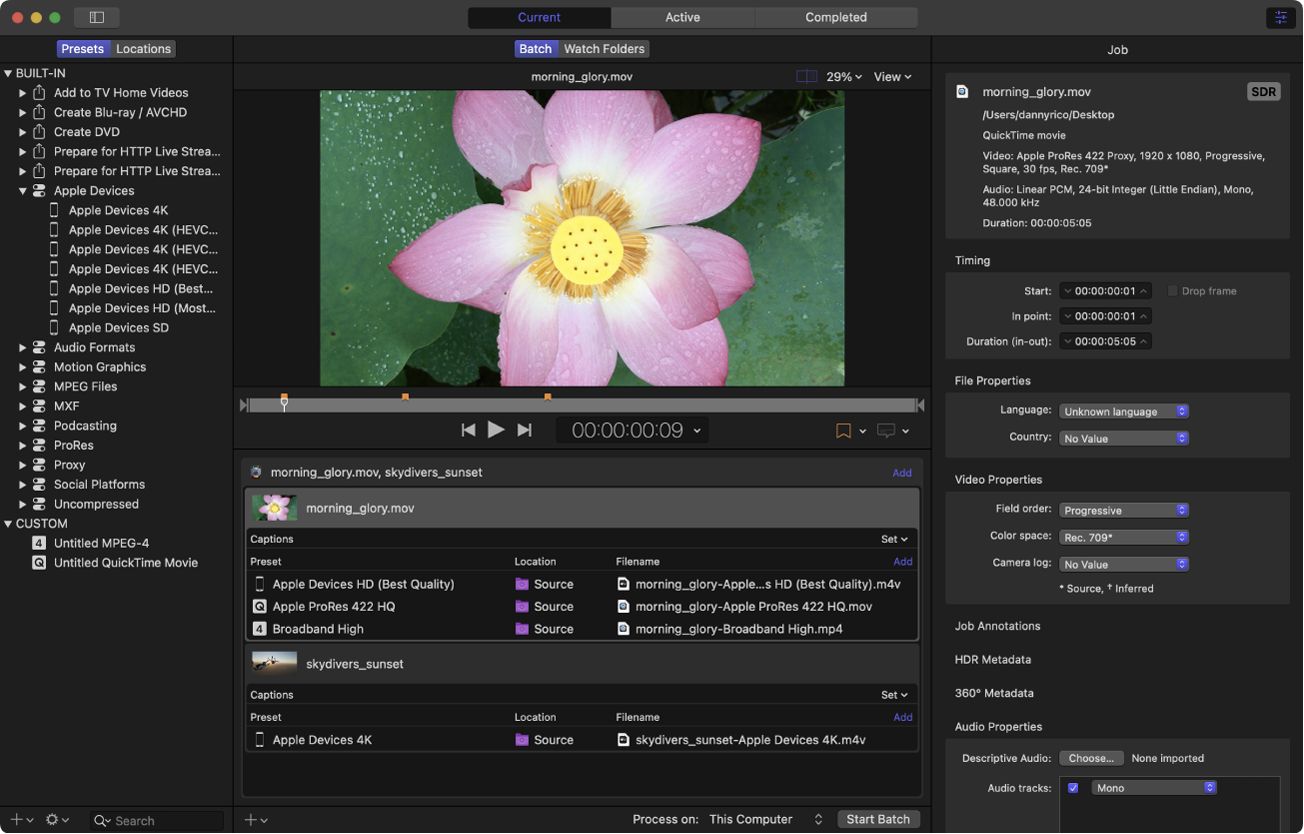
Task: Toggle the inspector pane icon at top right
Action: [1280, 17]
